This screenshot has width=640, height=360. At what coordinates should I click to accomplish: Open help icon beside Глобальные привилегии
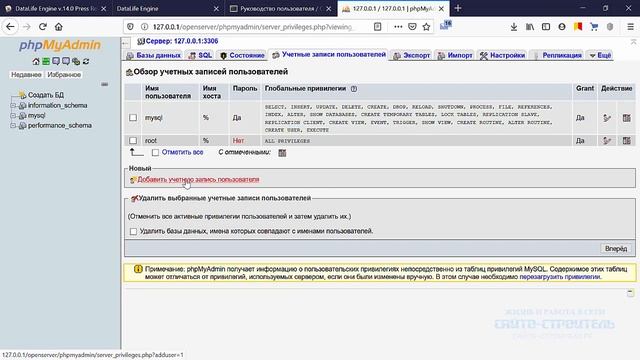pyautogui.click(x=354, y=89)
